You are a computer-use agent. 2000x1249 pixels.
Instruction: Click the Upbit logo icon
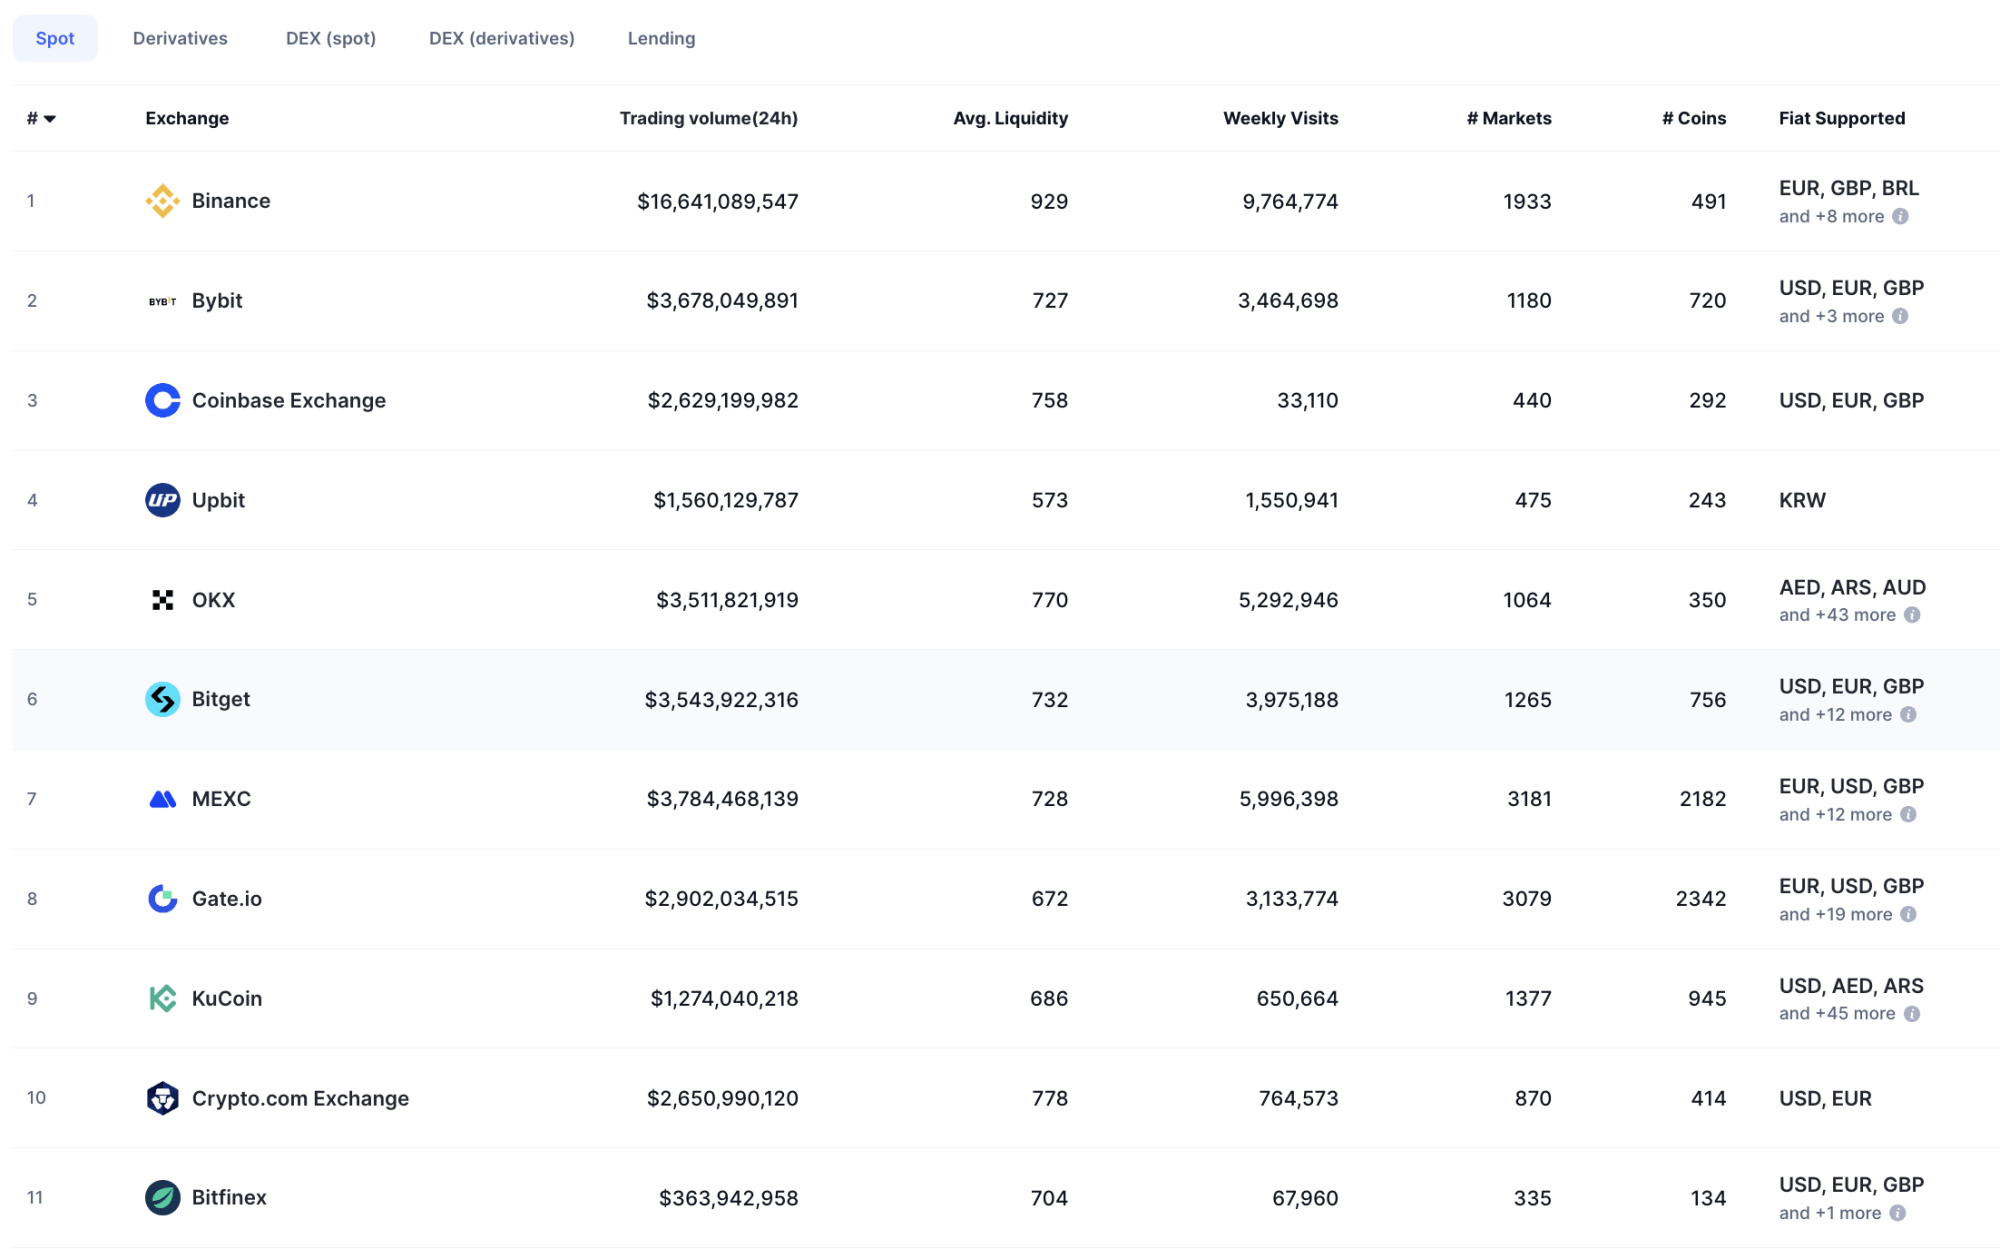click(162, 500)
